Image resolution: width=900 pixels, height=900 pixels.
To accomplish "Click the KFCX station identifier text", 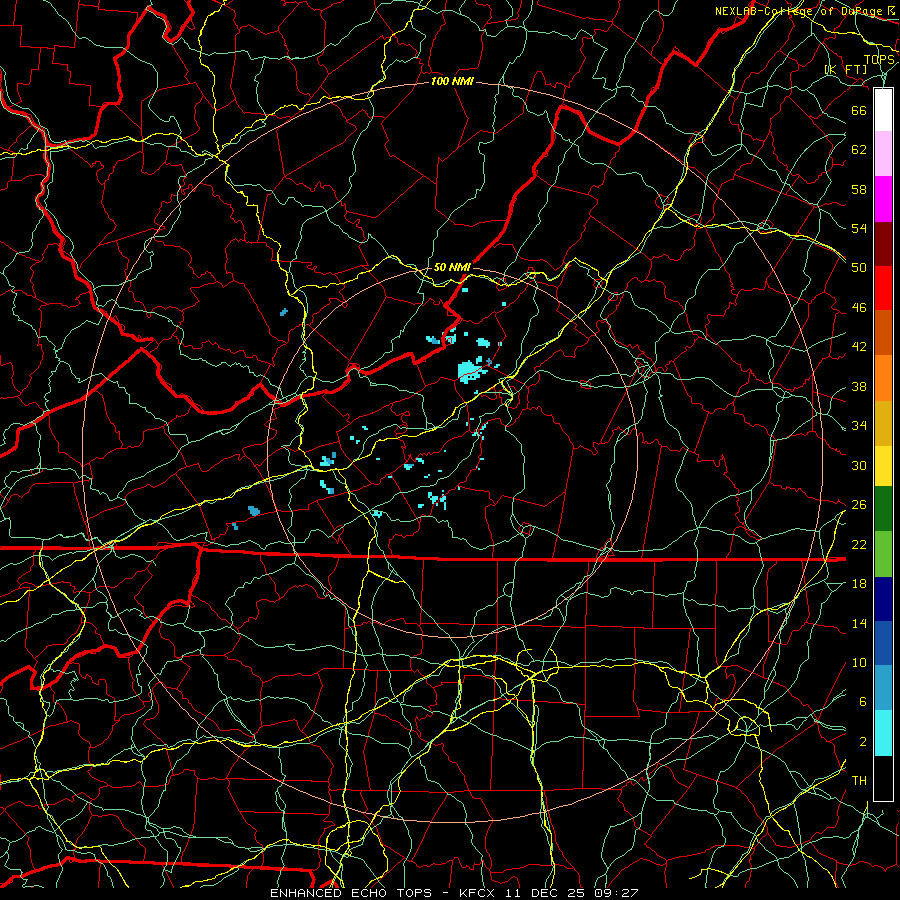I will pyautogui.click(x=479, y=893).
